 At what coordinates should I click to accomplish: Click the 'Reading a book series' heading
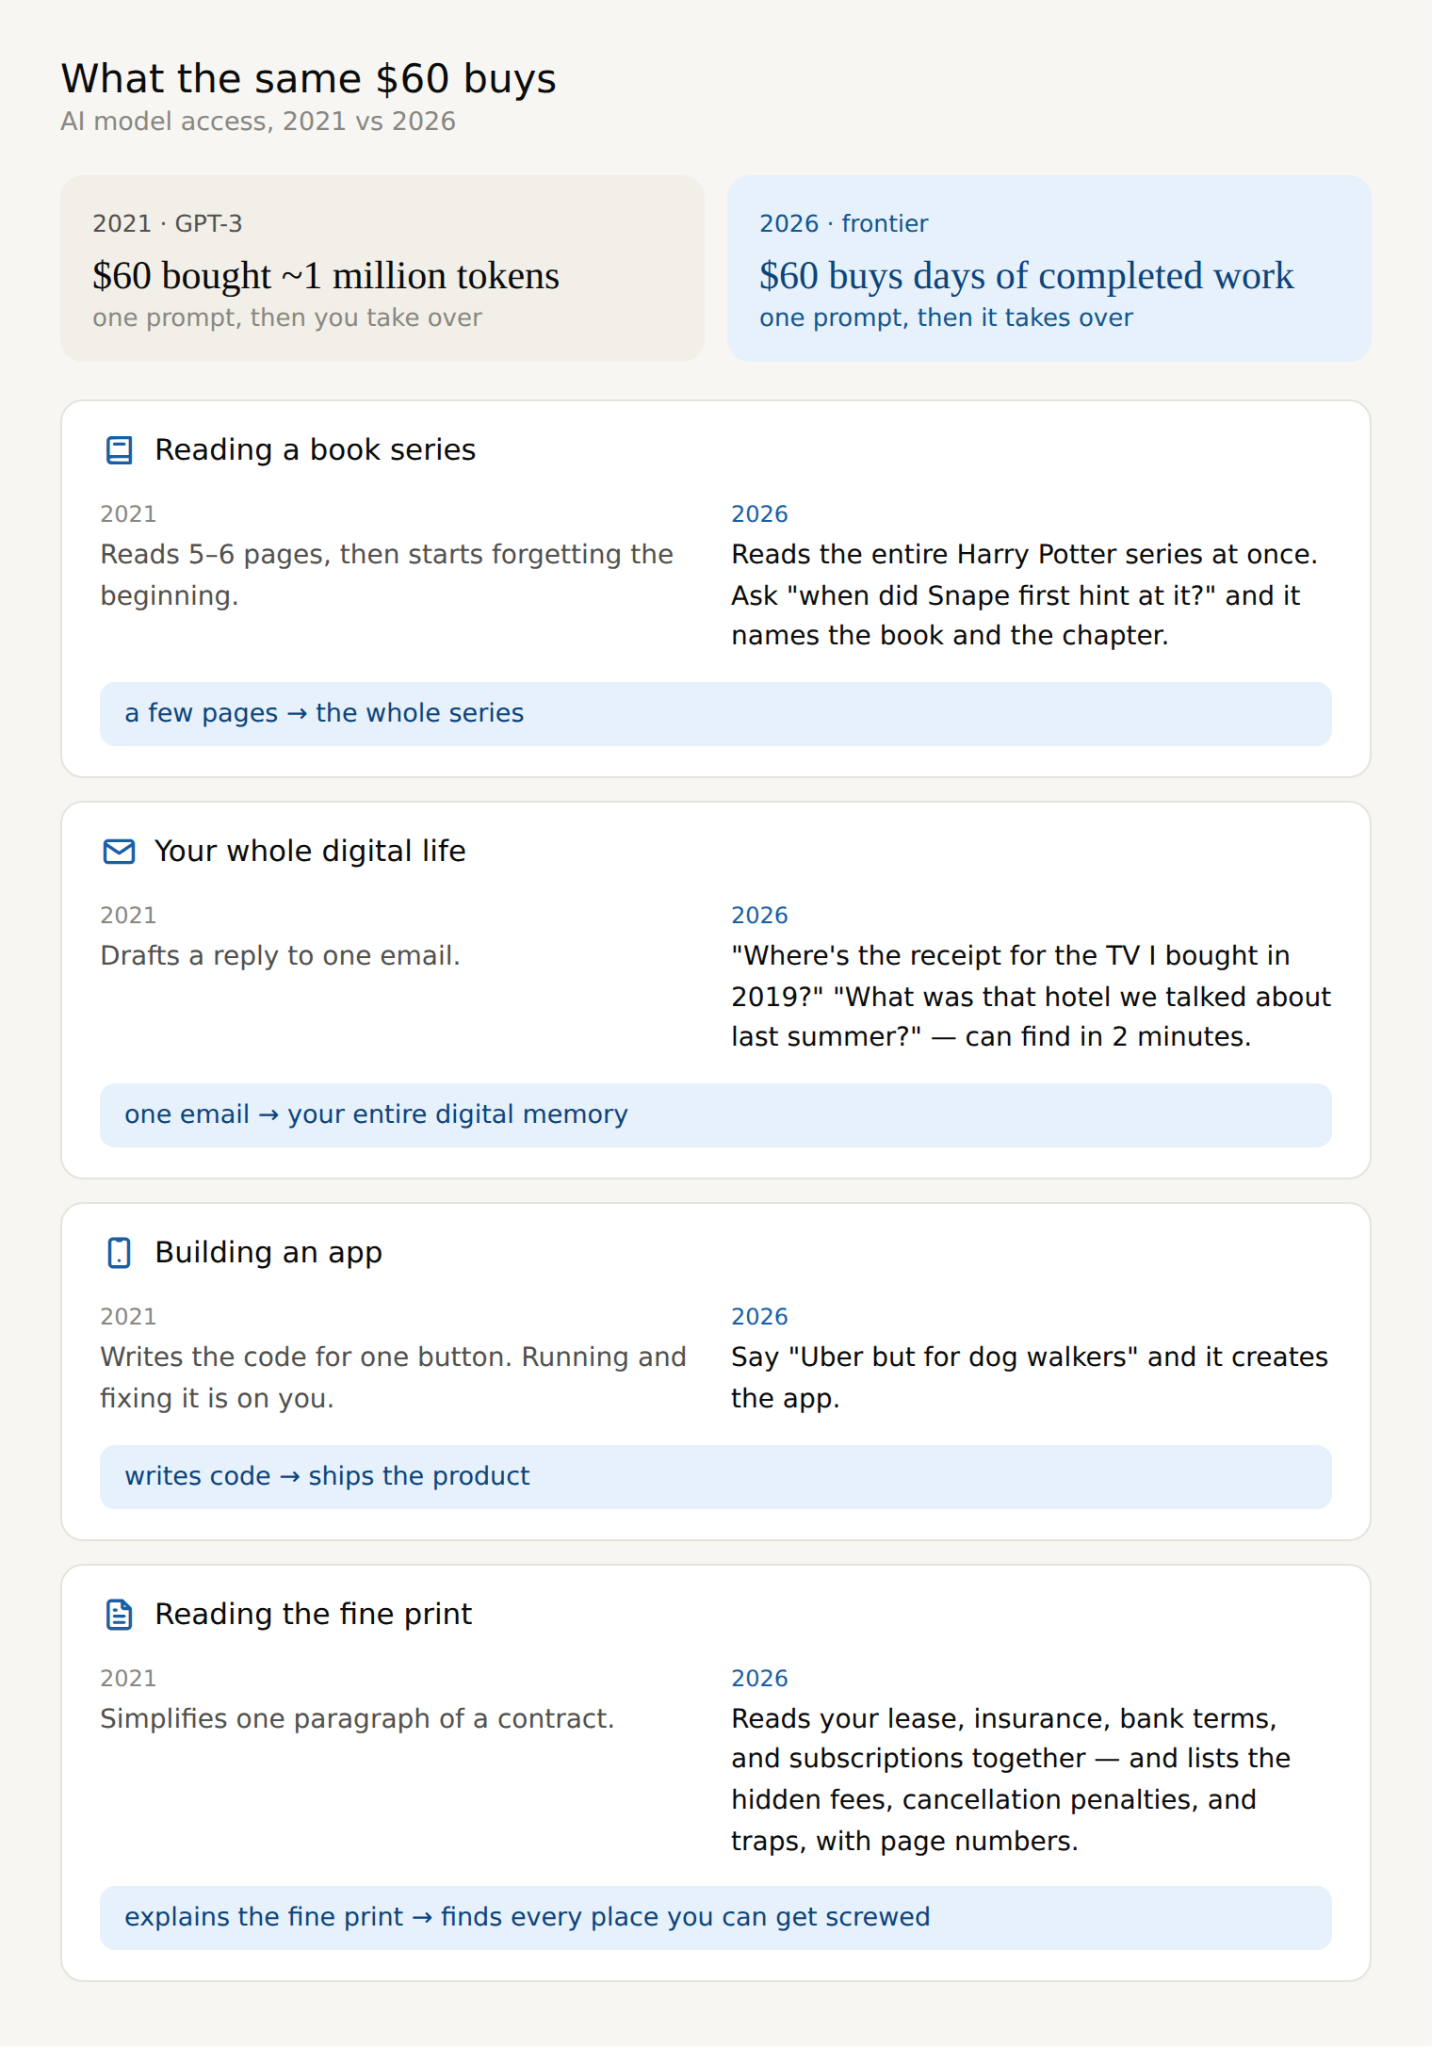click(x=315, y=450)
